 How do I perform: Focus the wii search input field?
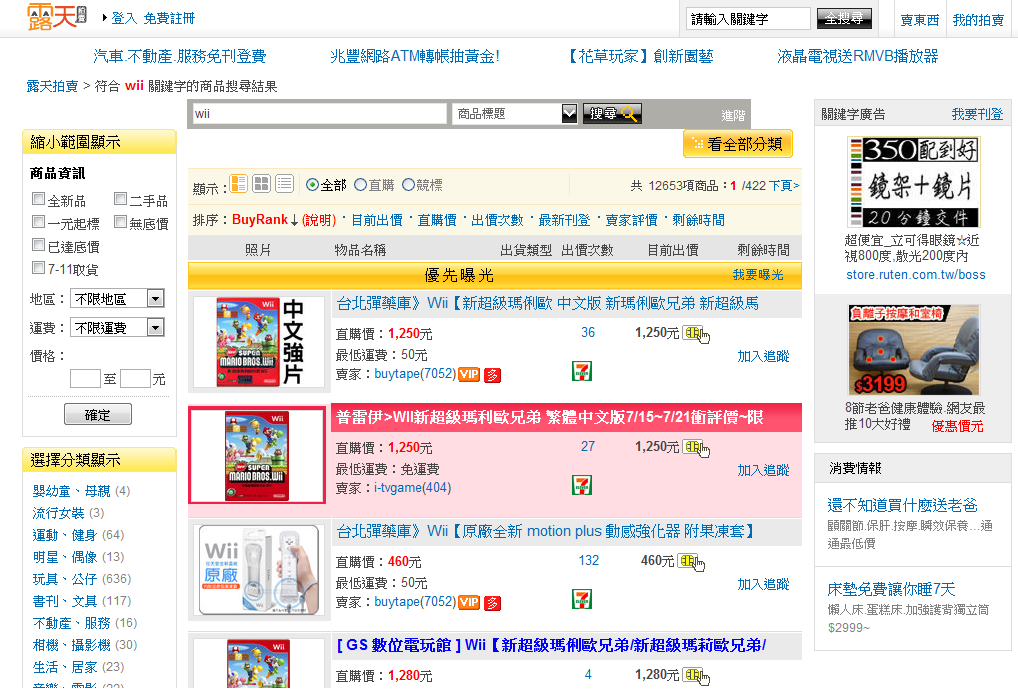(319, 114)
